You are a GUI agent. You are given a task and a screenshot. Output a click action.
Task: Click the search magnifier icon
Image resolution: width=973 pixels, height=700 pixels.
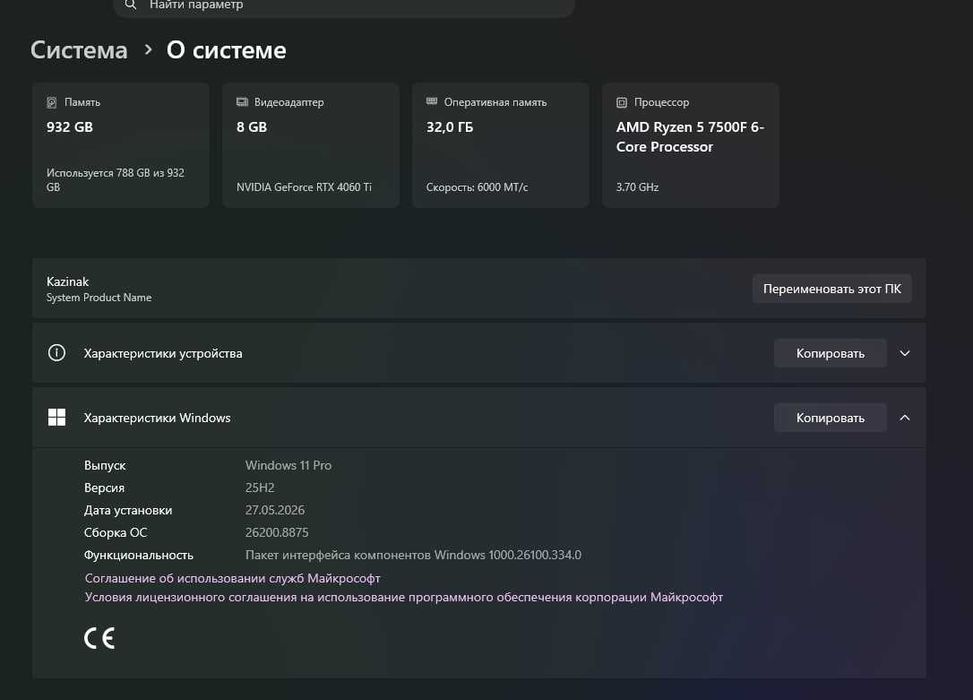[x=130, y=5]
